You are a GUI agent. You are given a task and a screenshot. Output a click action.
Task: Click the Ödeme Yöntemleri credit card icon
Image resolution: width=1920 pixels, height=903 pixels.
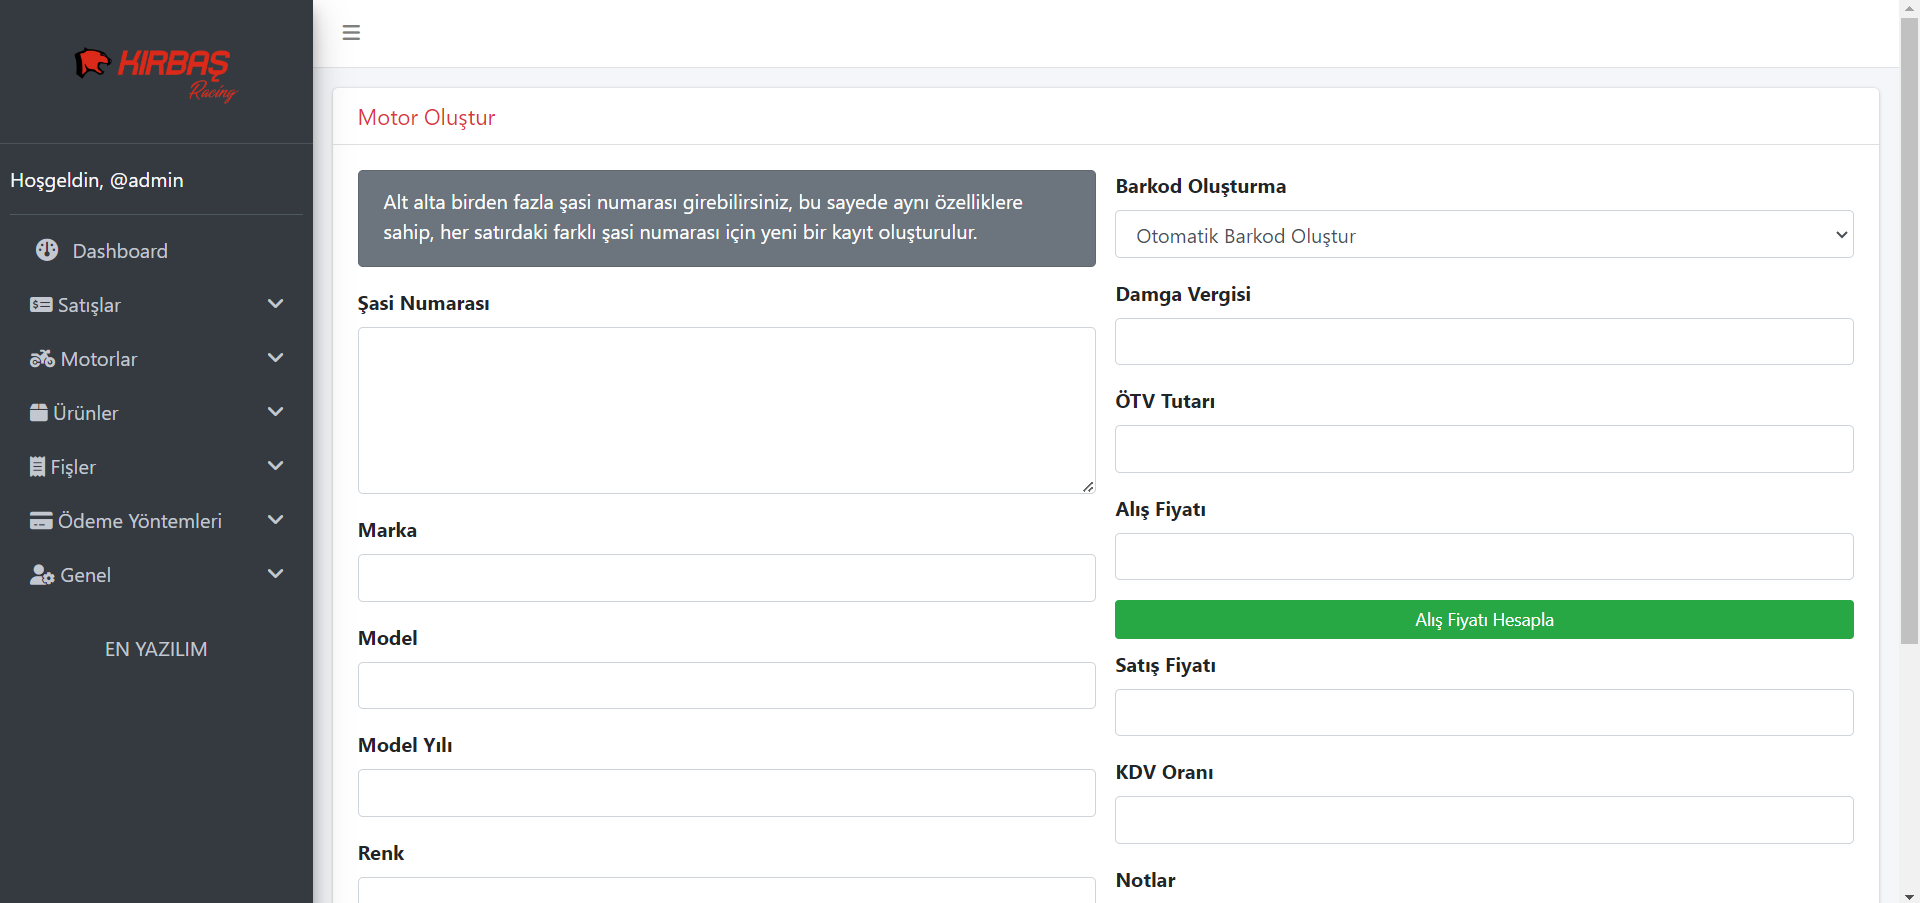pyautogui.click(x=41, y=521)
